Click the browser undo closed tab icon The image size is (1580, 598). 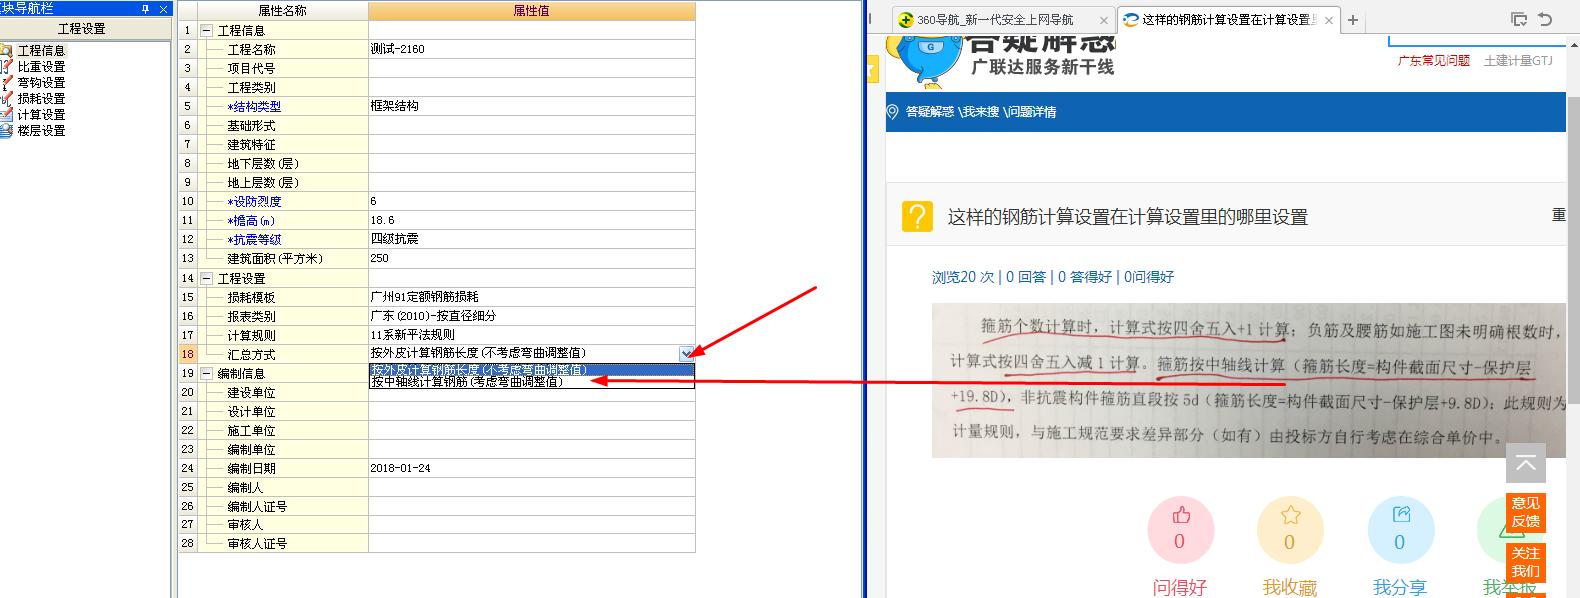click(x=1546, y=20)
